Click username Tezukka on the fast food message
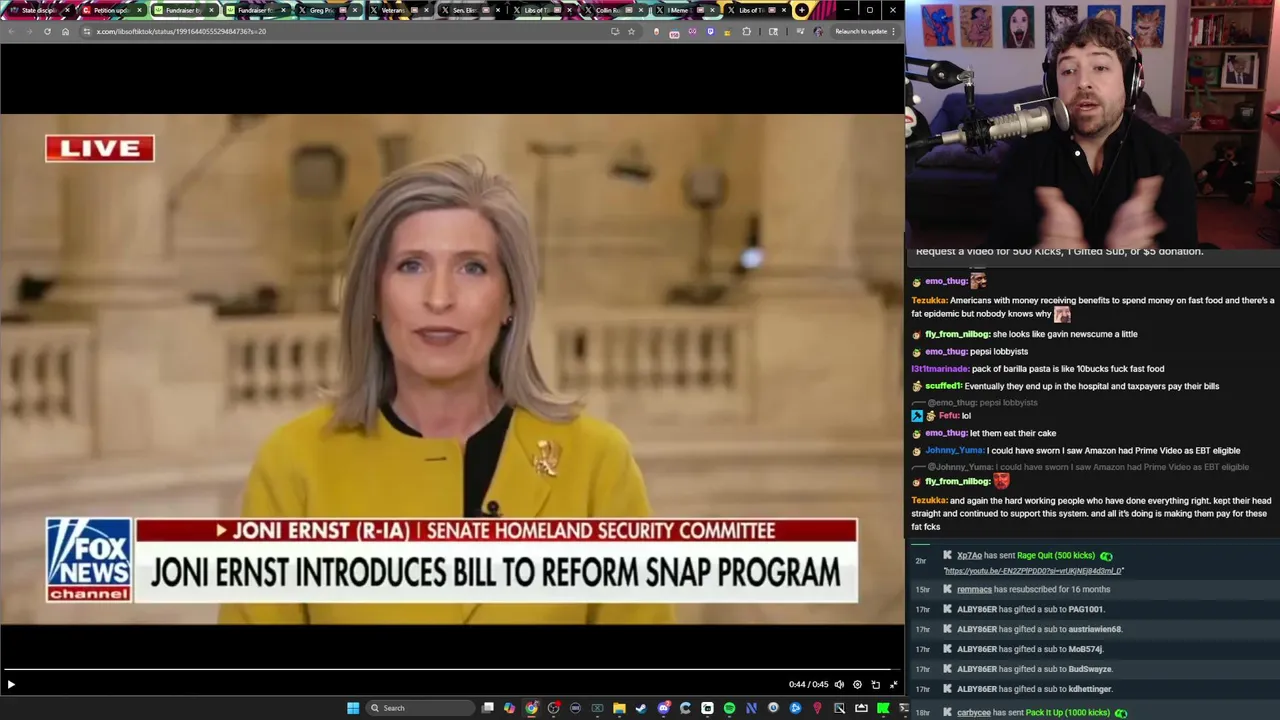The height and width of the screenshot is (720, 1280). (929, 300)
